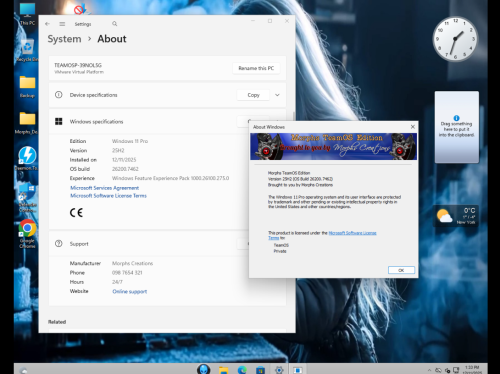Launch Microsoft Edge from the taskbar
This screenshot has height=374, width=500.
tap(242, 370)
